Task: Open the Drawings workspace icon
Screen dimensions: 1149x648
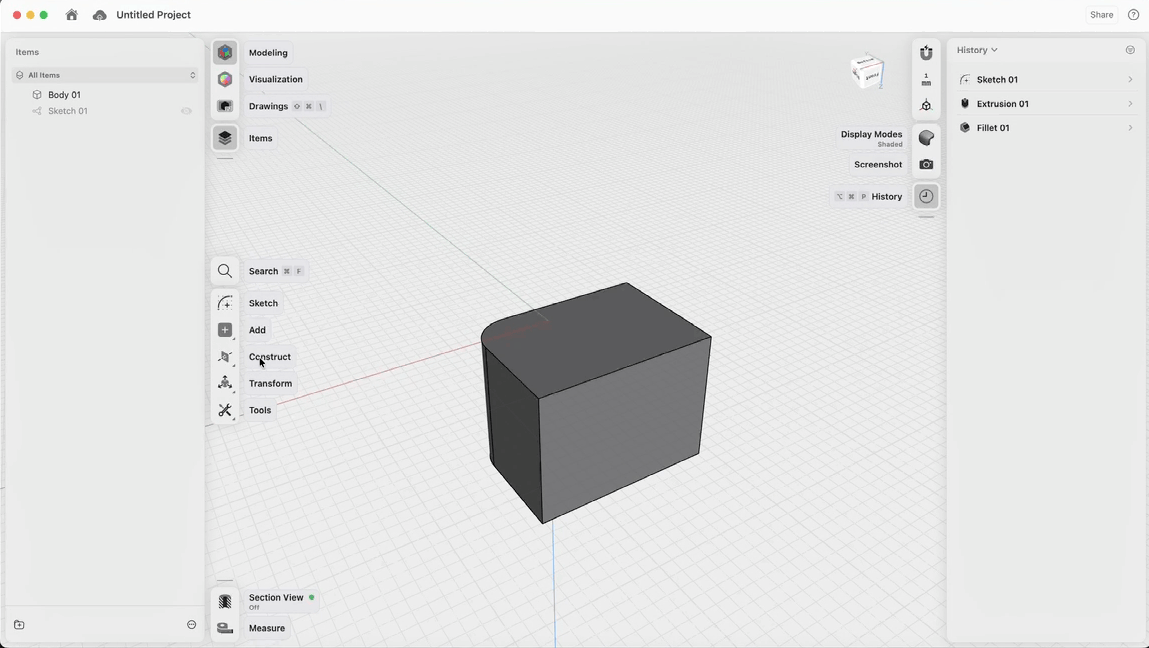Action: (225, 106)
